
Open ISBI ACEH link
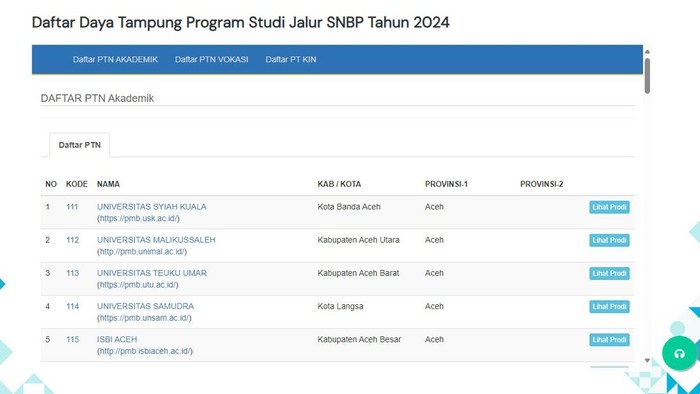point(117,339)
